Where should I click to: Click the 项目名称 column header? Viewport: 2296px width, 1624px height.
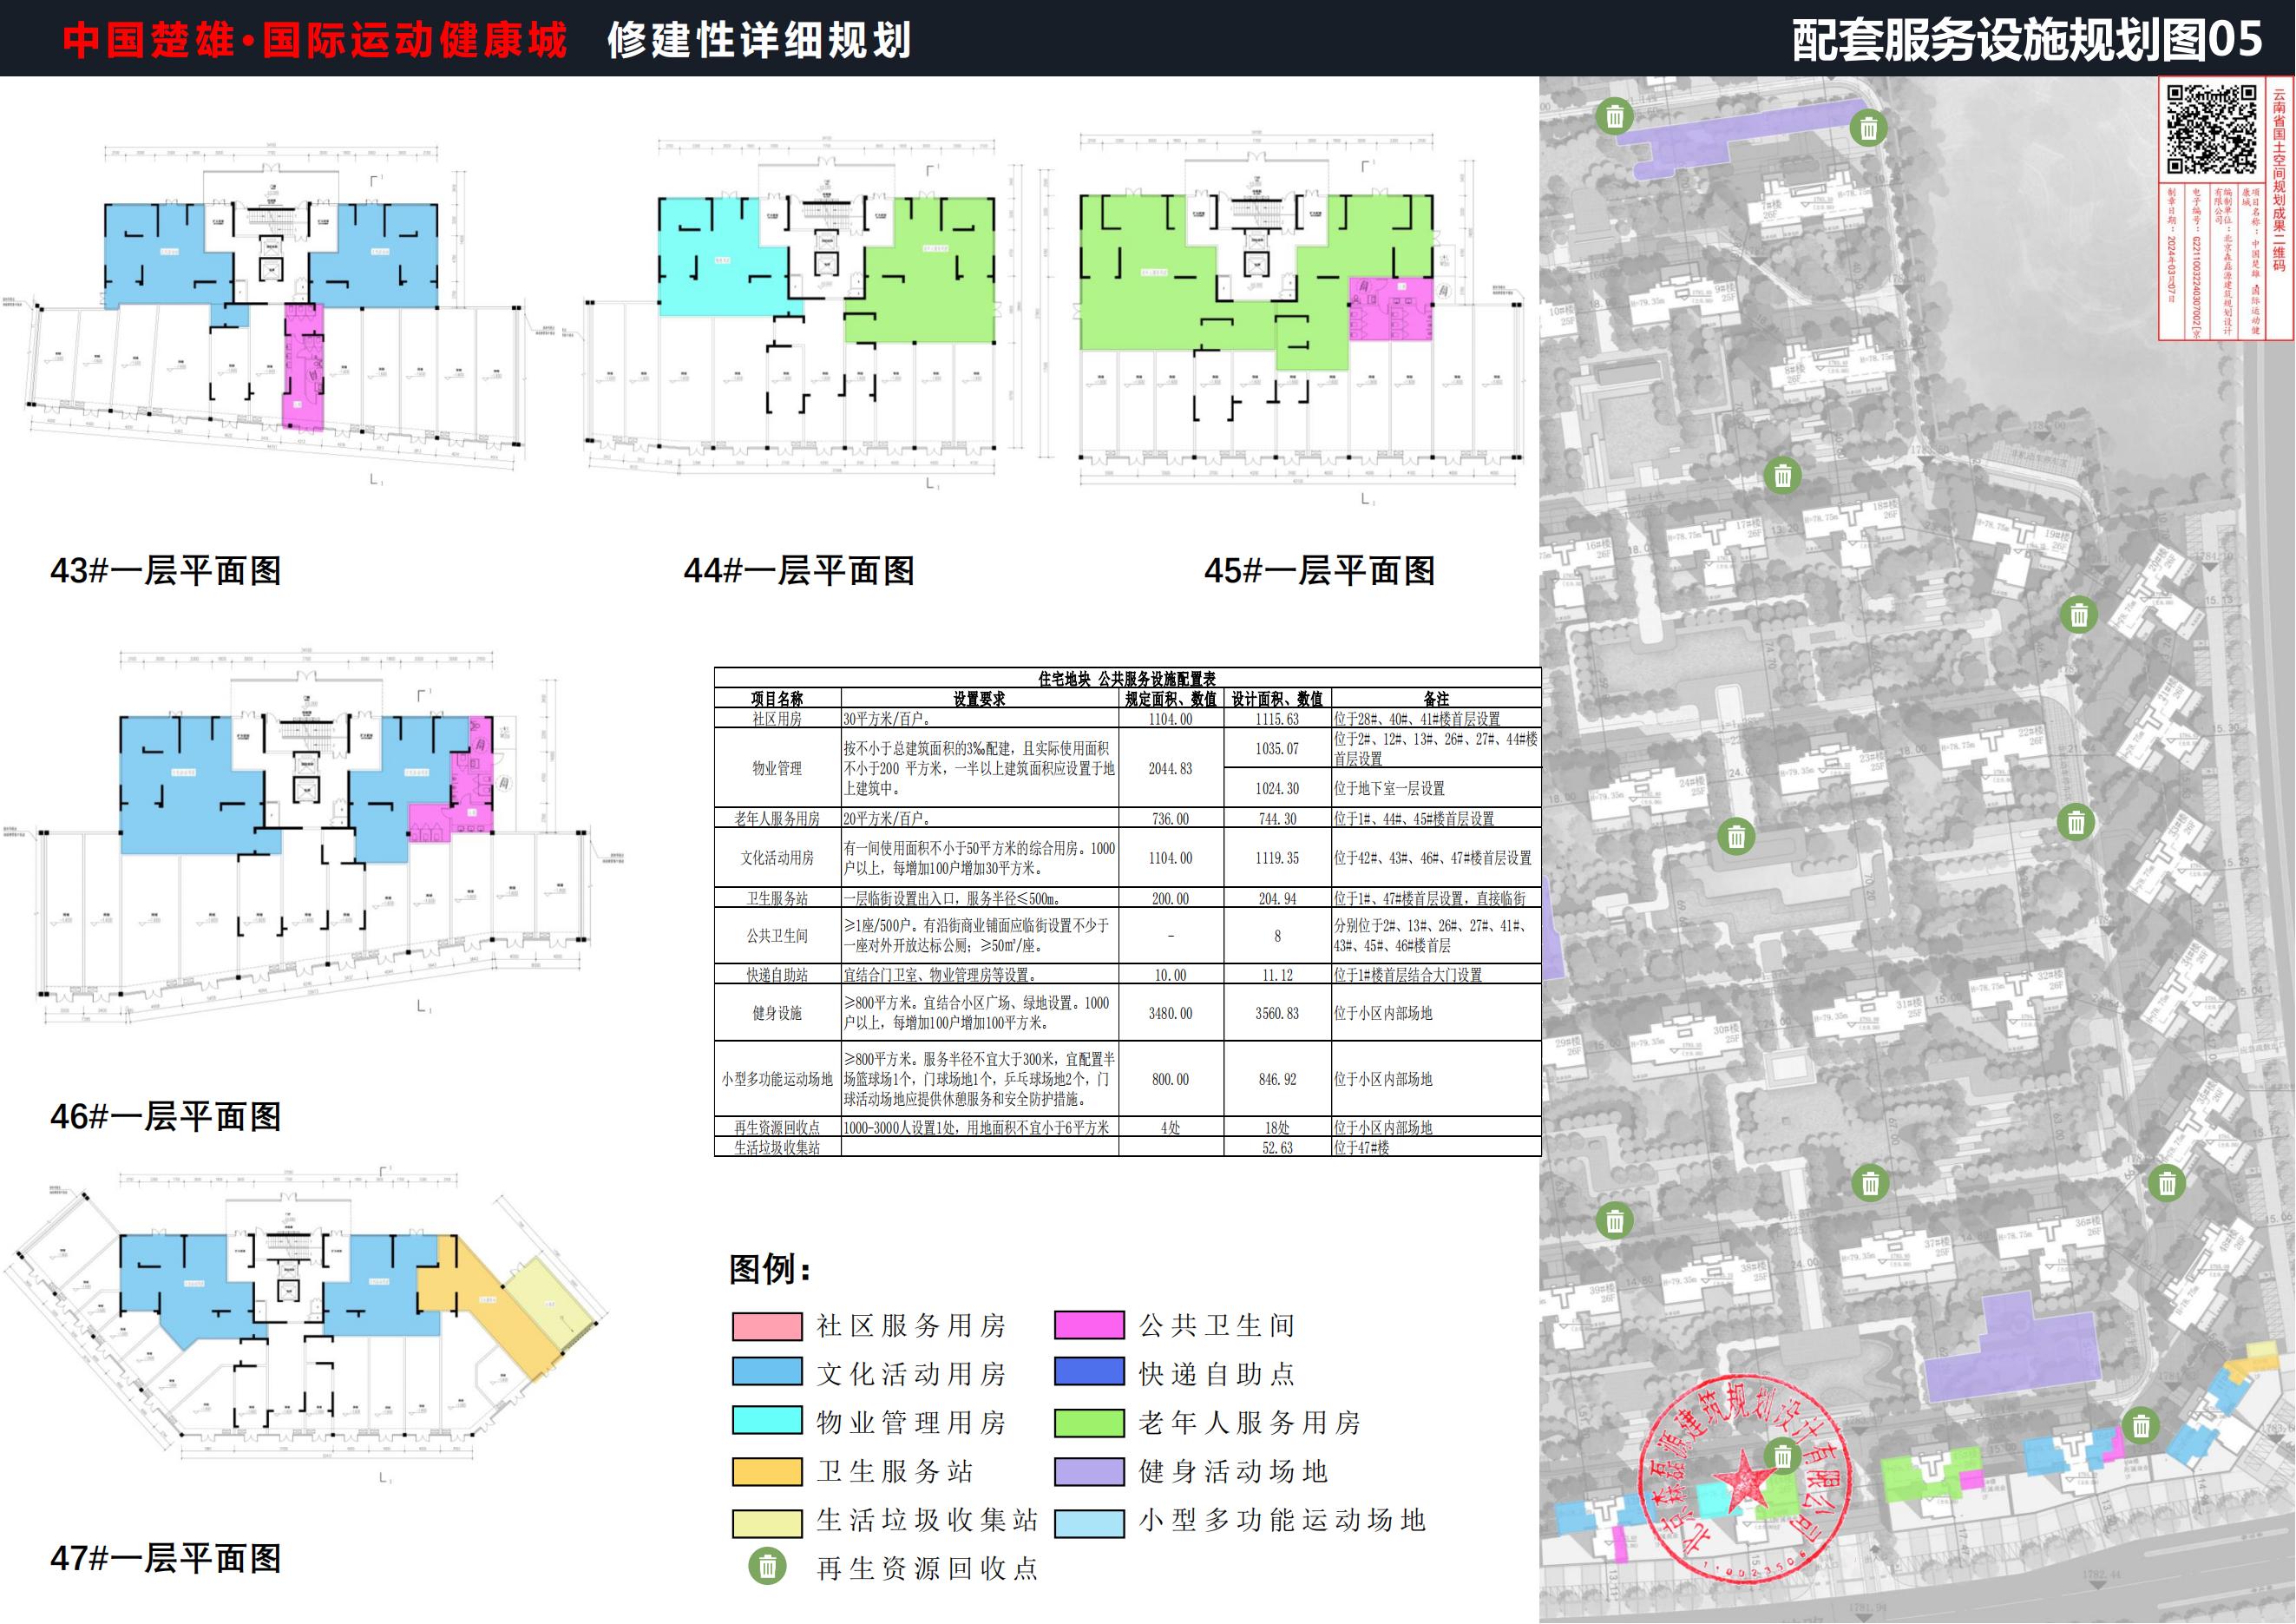777,699
